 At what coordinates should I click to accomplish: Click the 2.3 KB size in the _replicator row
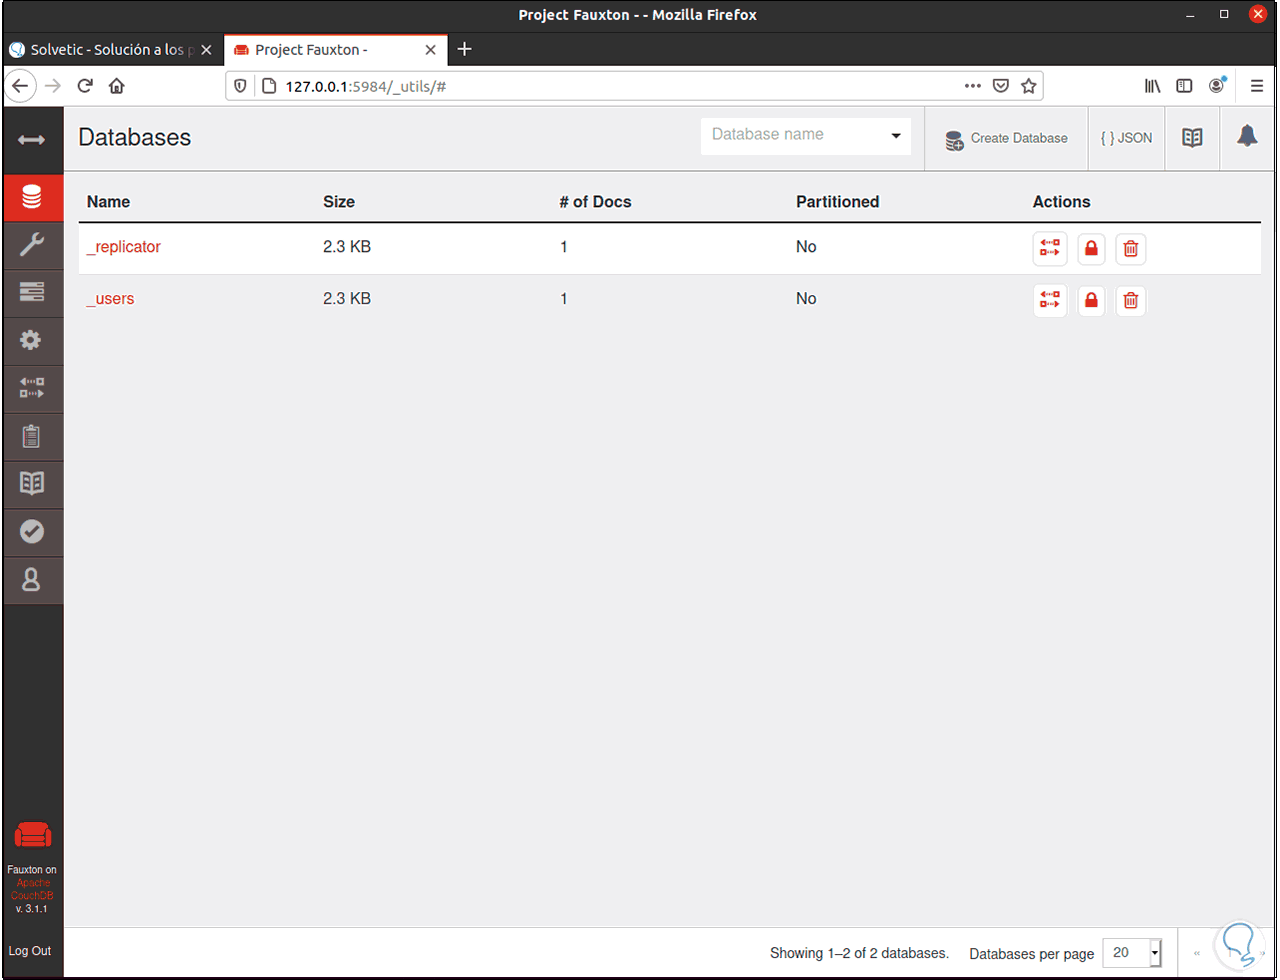click(347, 247)
